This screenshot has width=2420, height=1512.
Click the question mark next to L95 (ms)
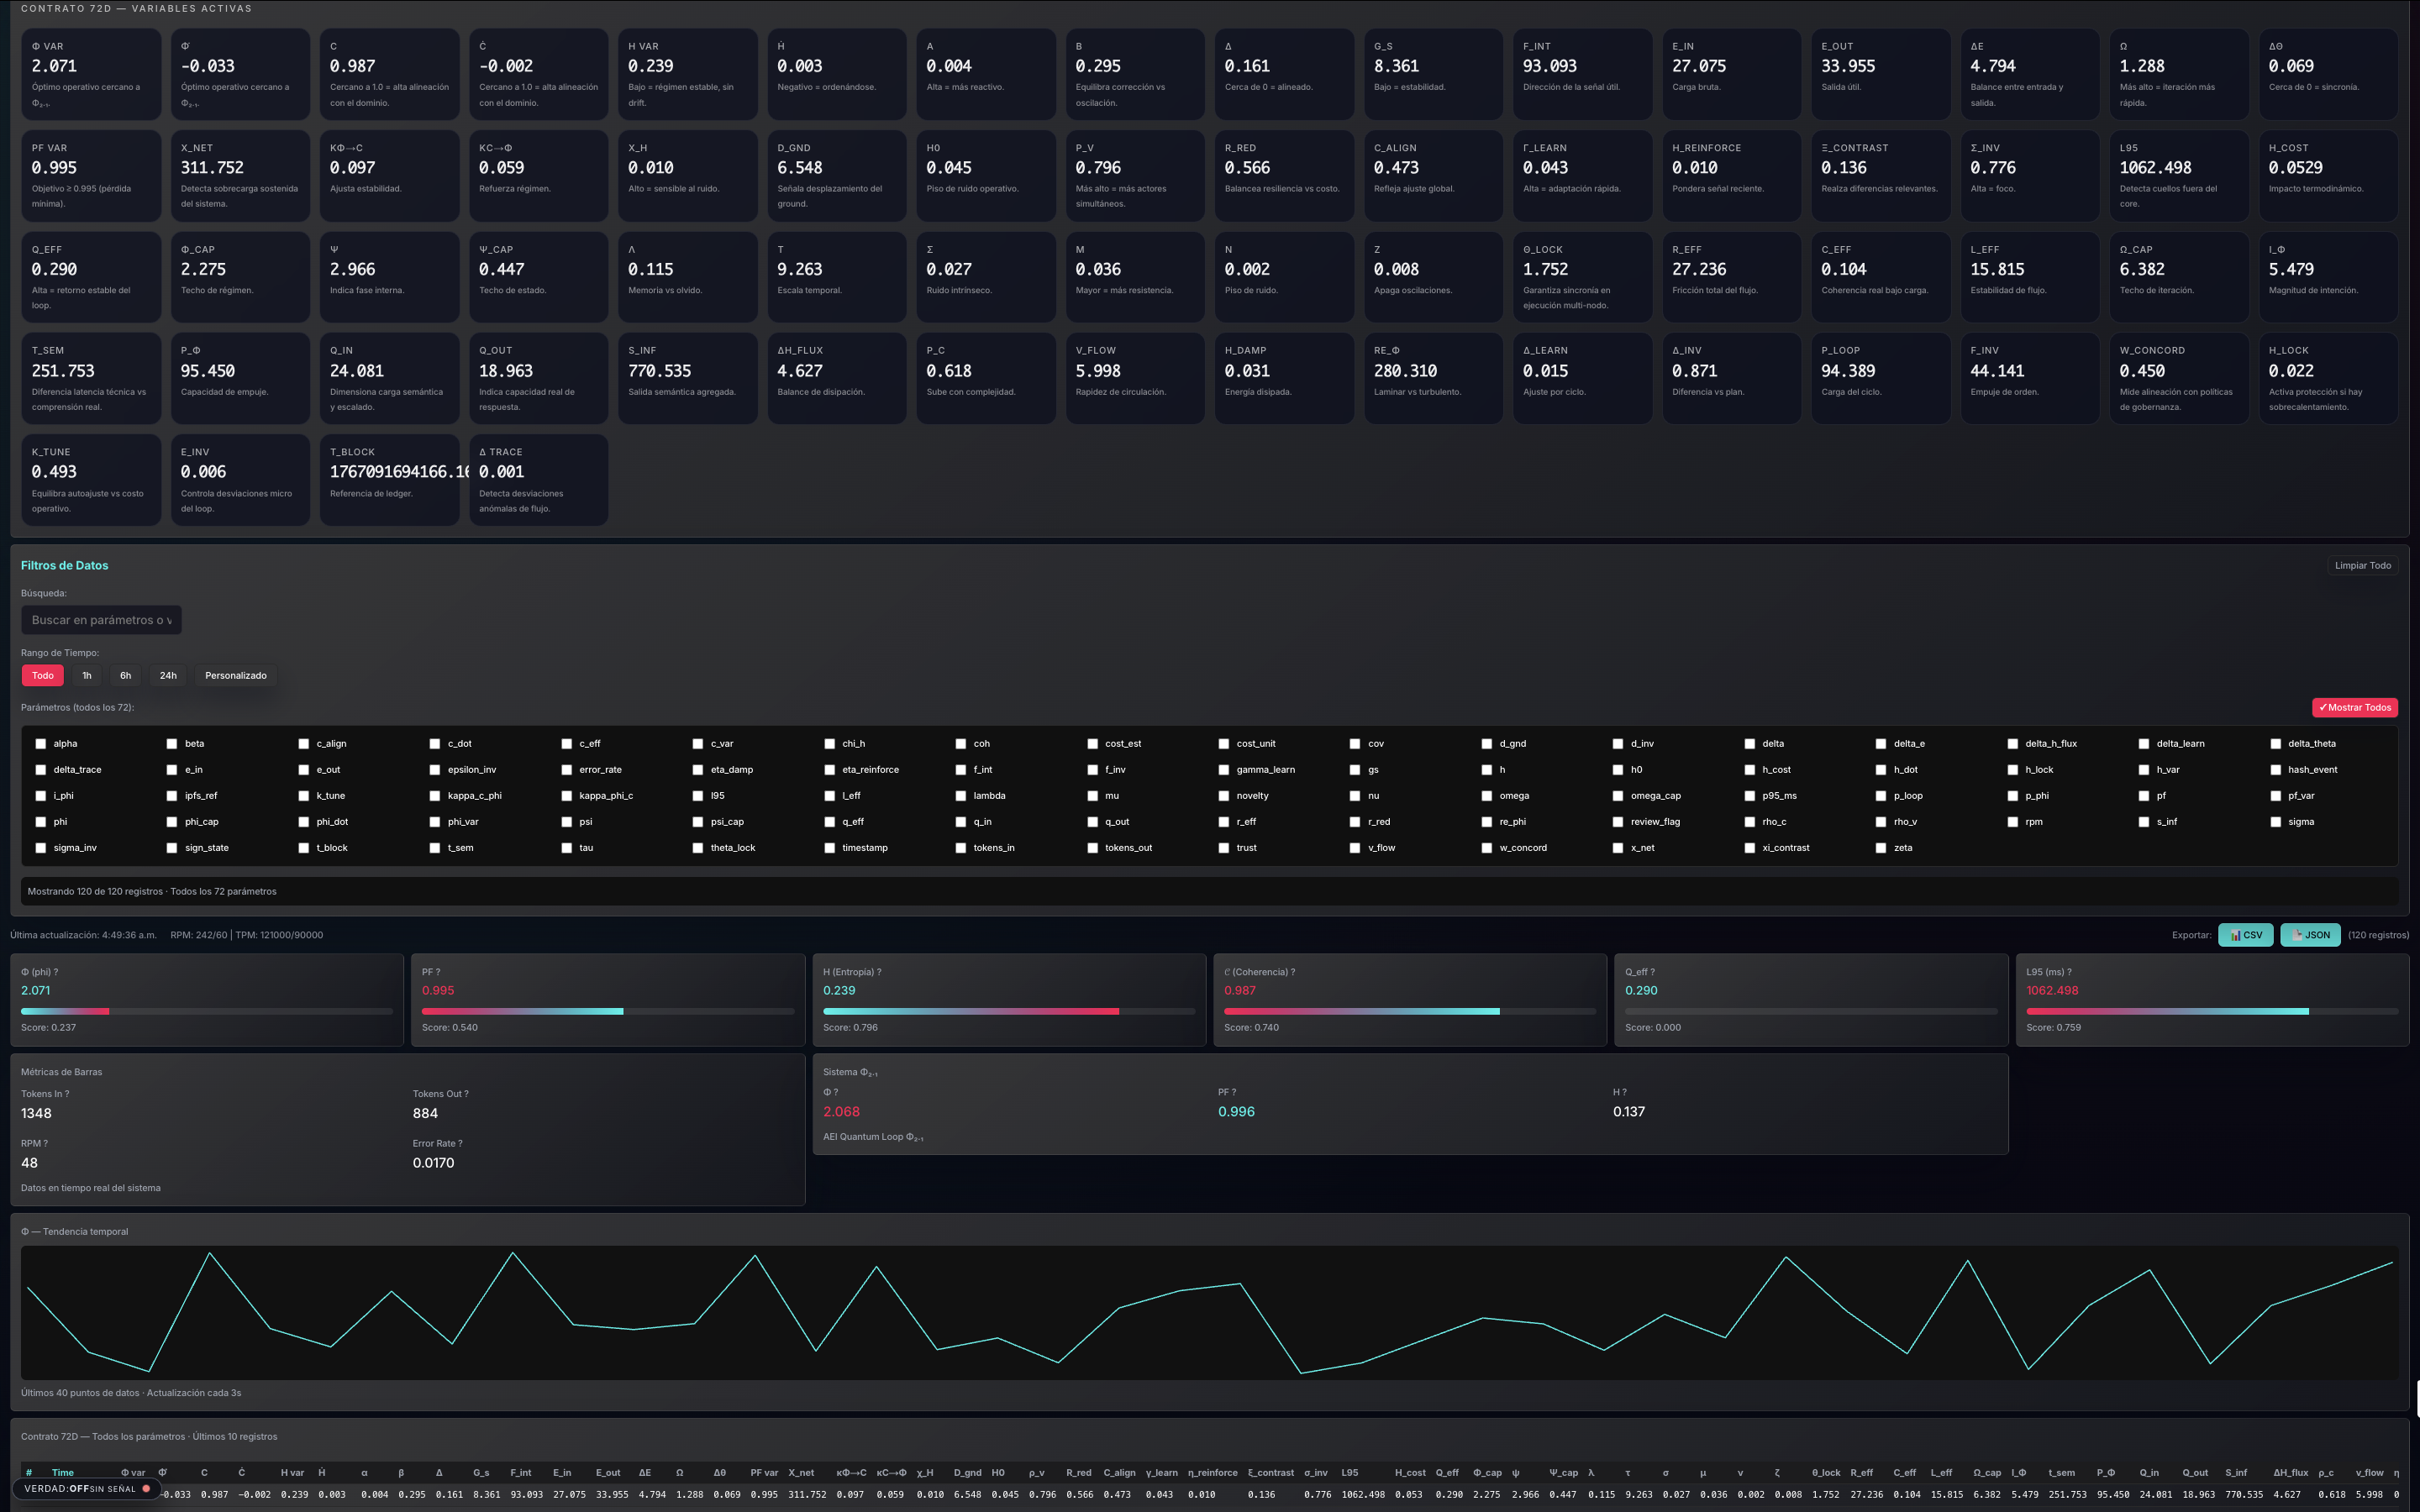click(x=2069, y=972)
